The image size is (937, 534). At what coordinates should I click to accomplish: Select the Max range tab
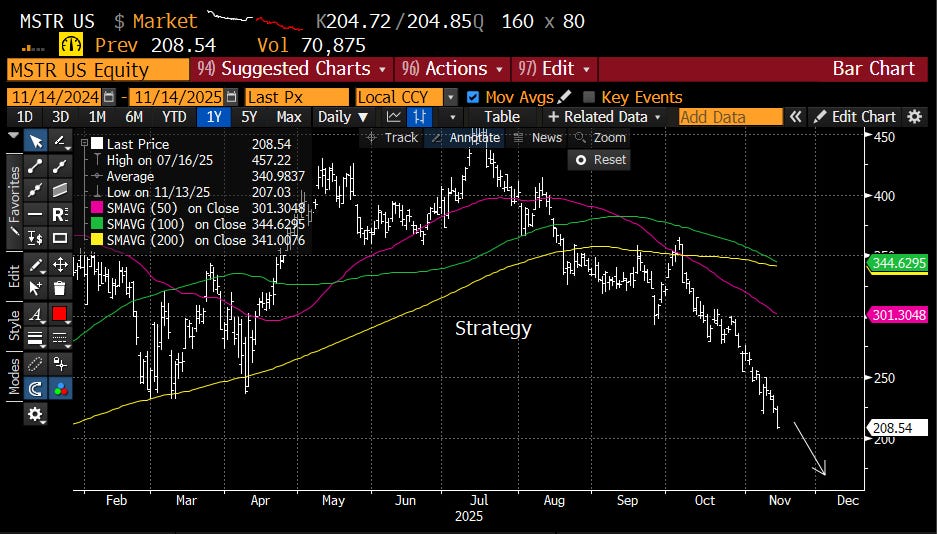(x=289, y=116)
